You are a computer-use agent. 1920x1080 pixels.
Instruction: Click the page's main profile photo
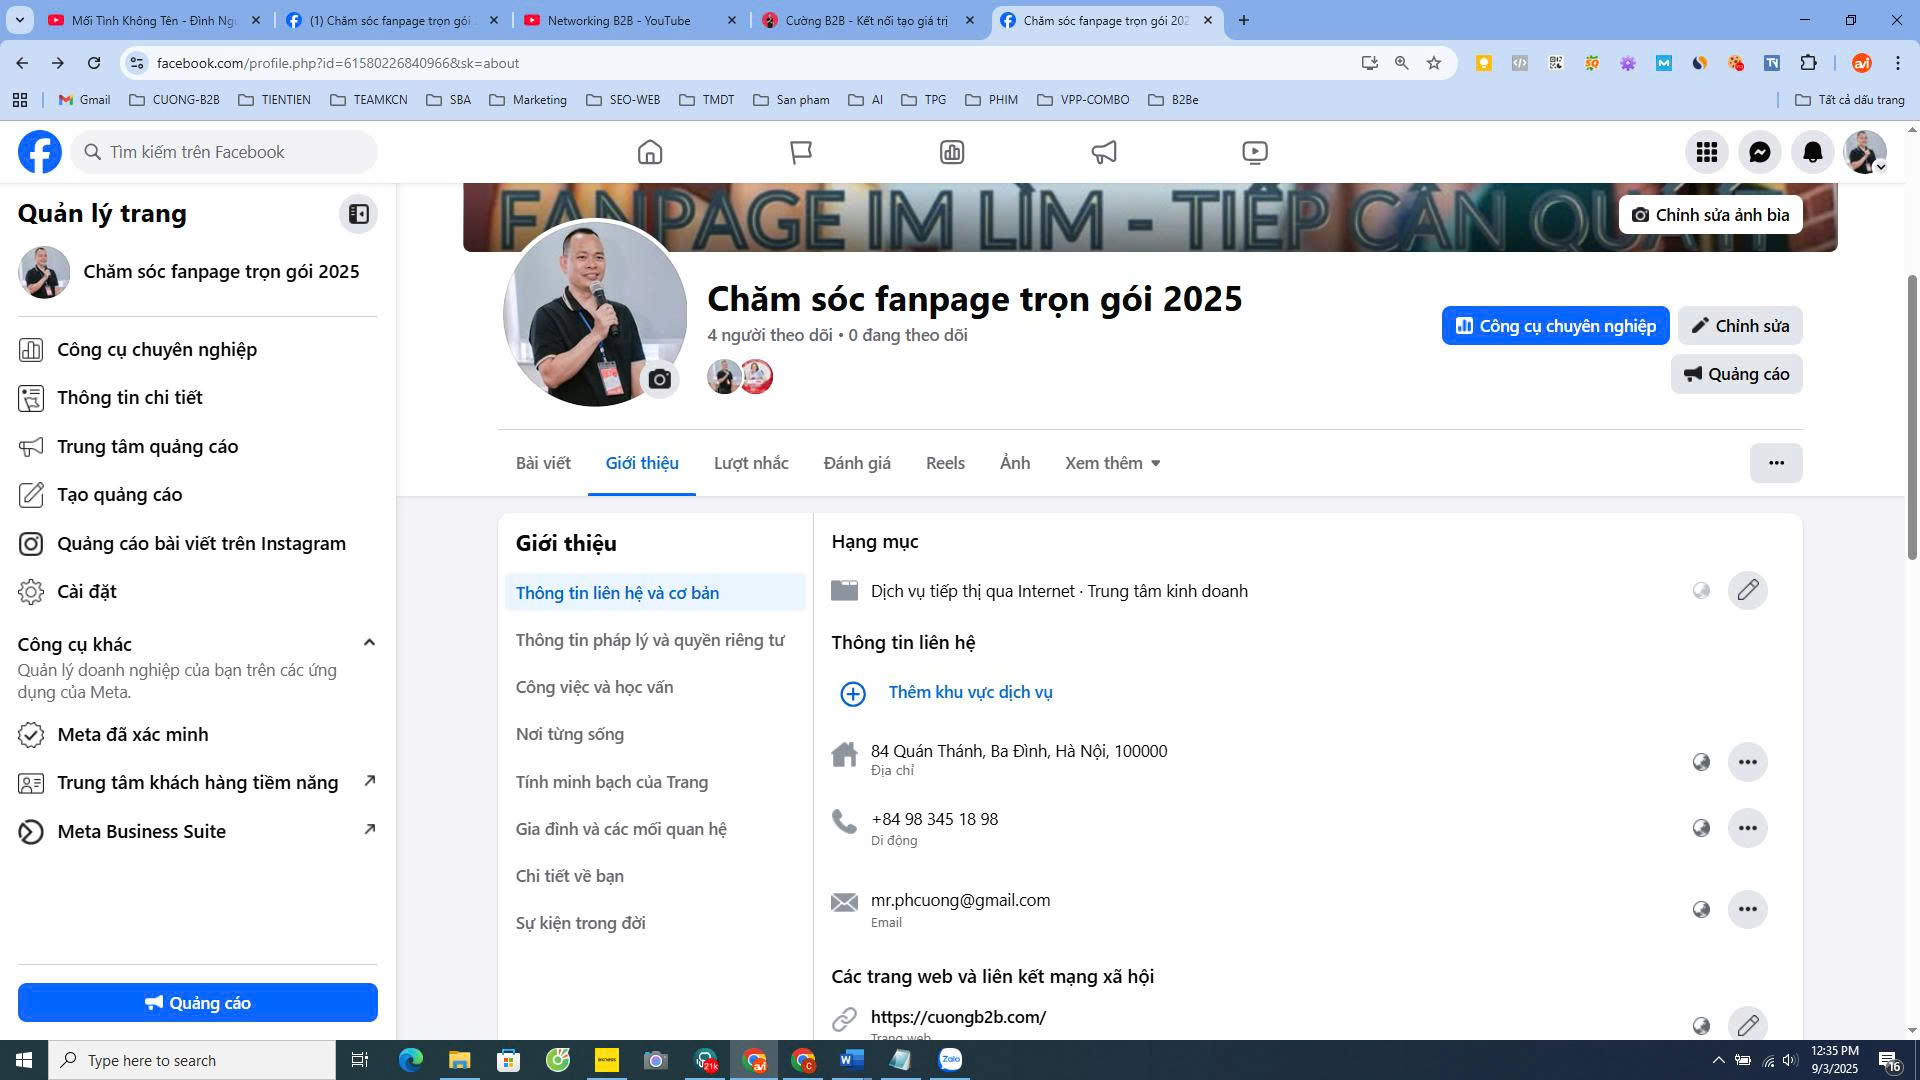coord(595,313)
